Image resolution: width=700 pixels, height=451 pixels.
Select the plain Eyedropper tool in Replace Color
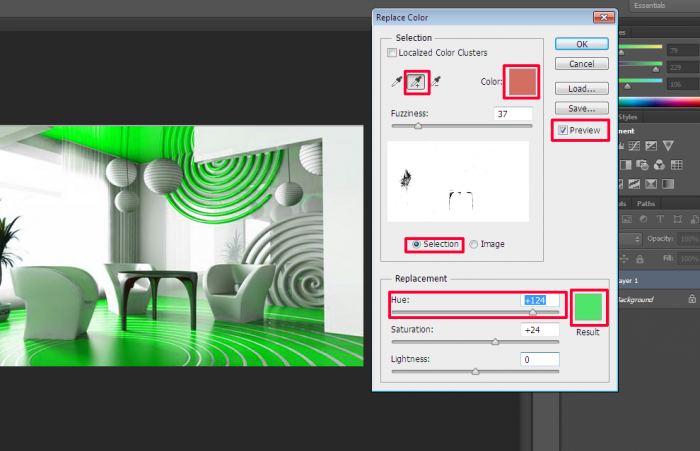pyautogui.click(x=396, y=82)
